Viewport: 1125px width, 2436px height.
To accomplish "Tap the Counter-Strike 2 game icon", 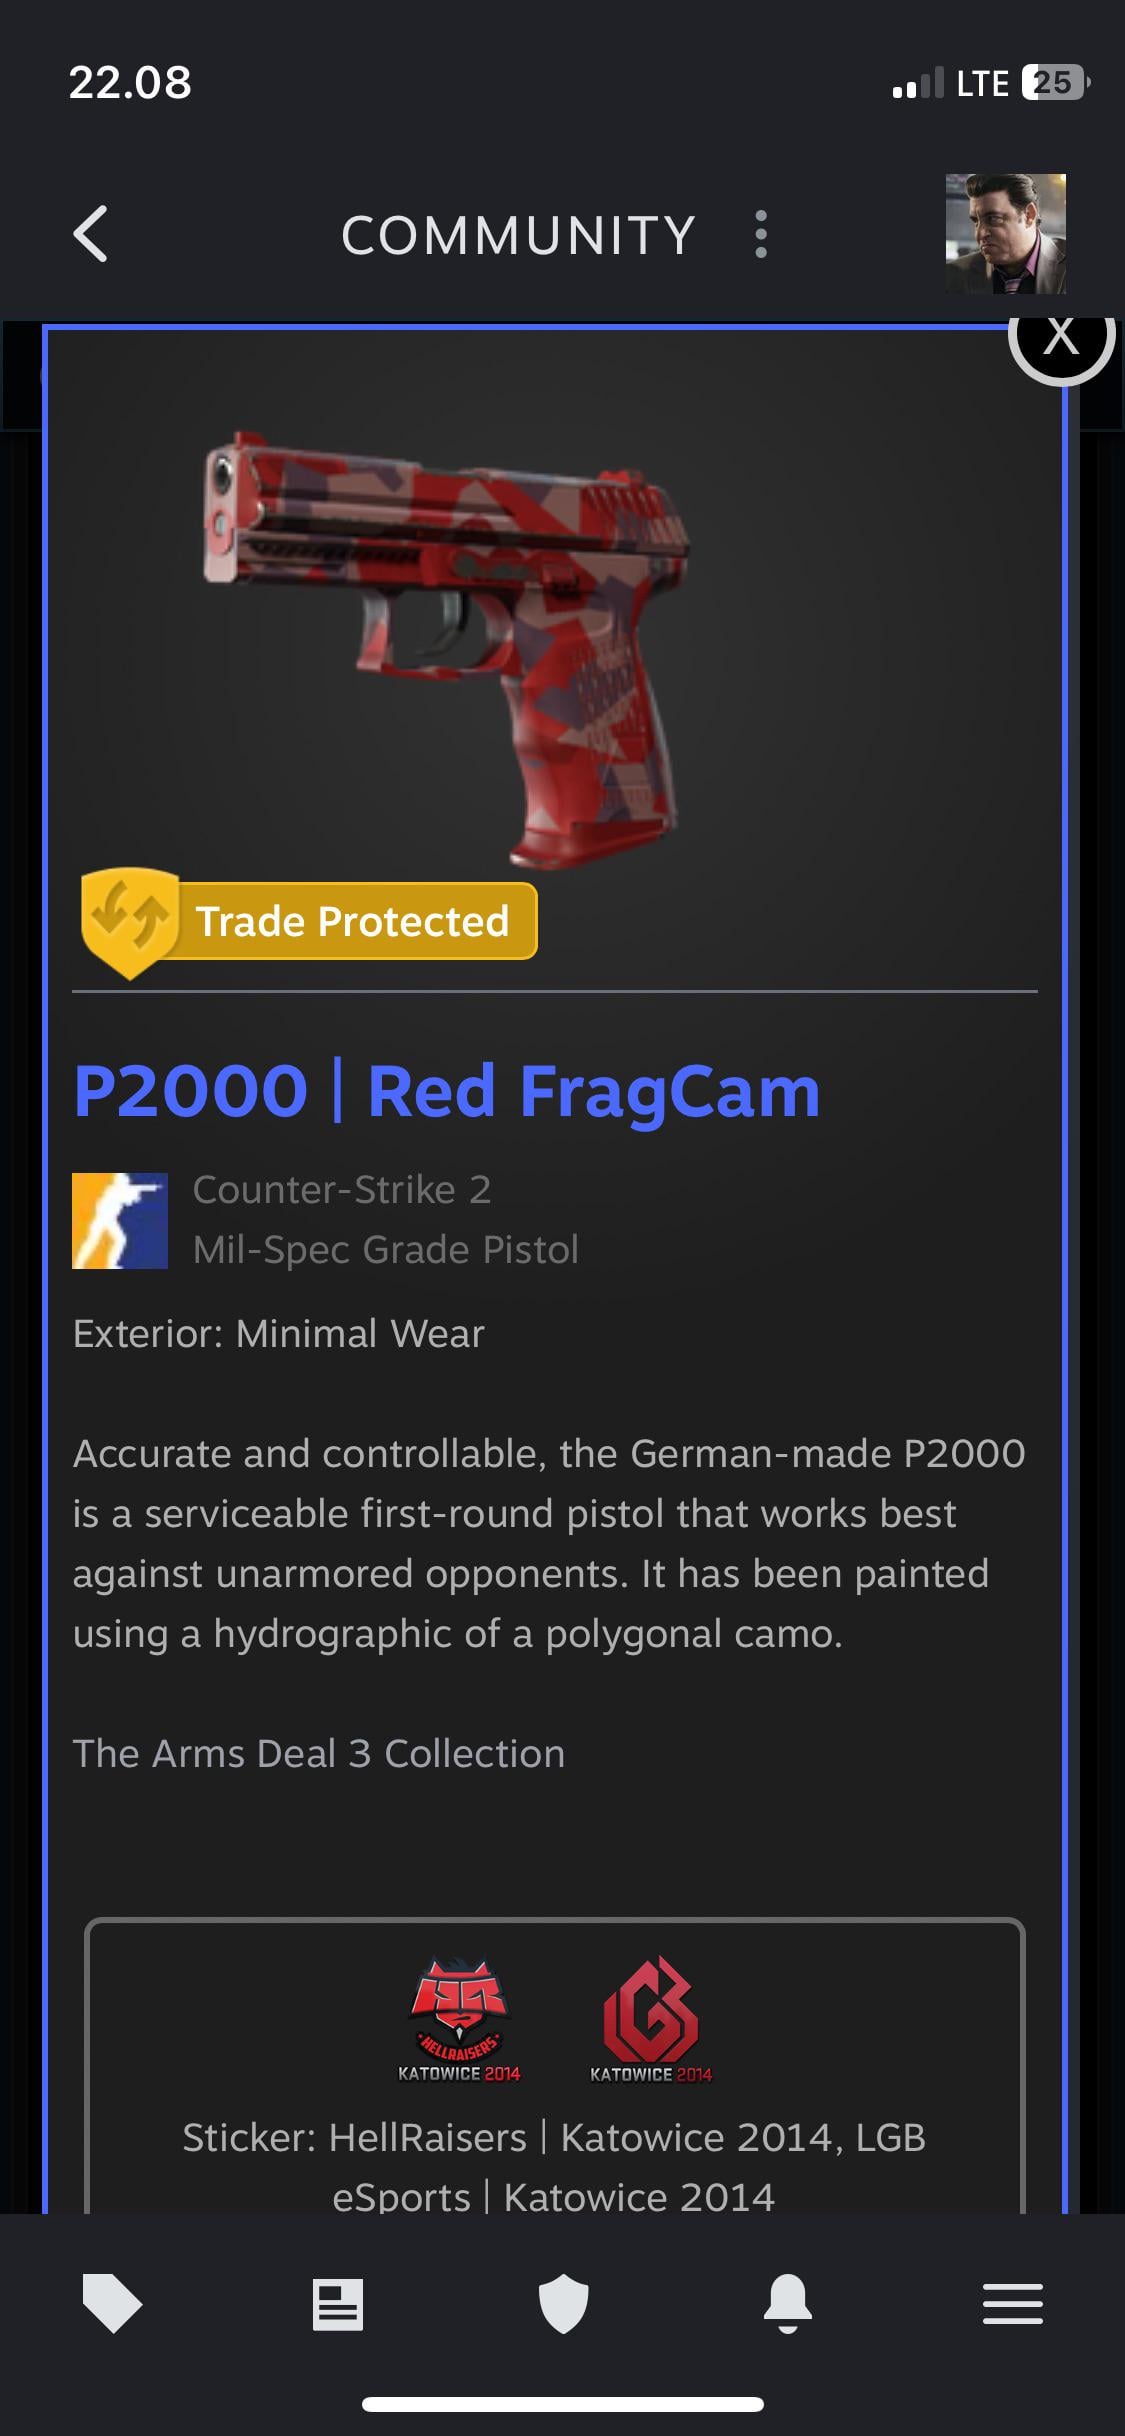I will [120, 1221].
